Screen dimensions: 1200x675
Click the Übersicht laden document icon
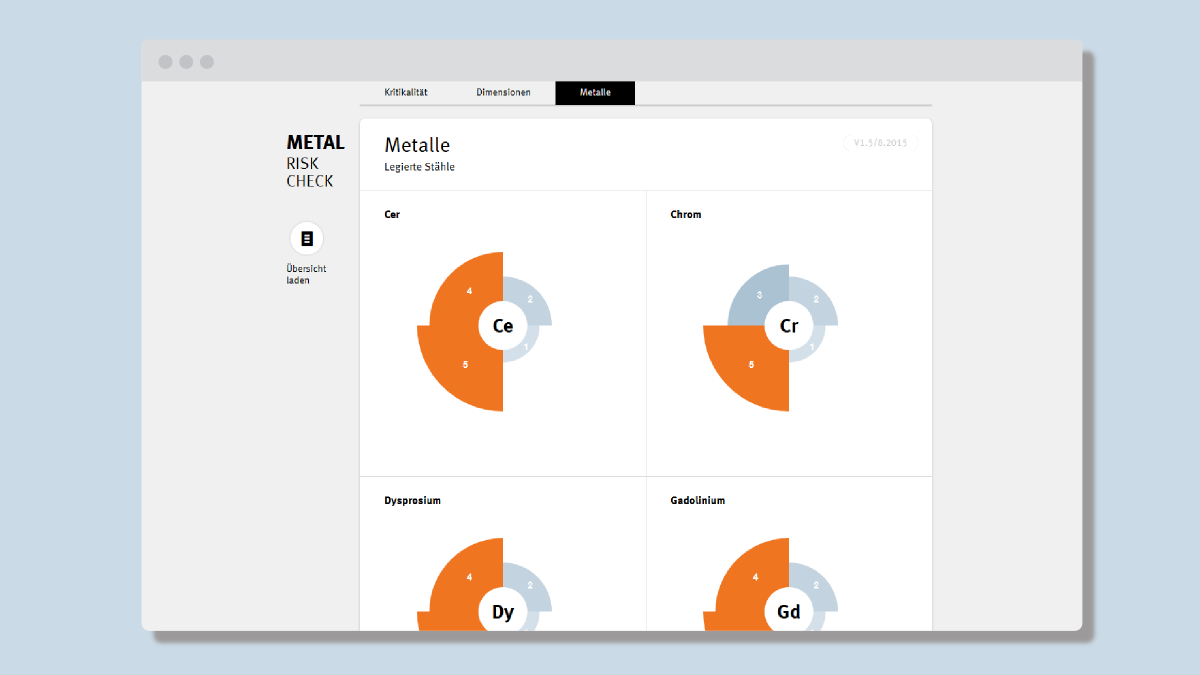[x=307, y=239]
